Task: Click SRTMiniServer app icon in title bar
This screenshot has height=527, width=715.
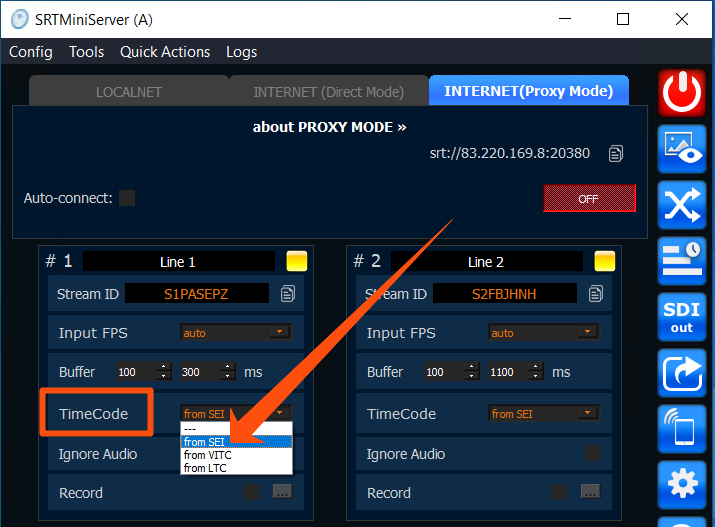Action: [x=20, y=20]
